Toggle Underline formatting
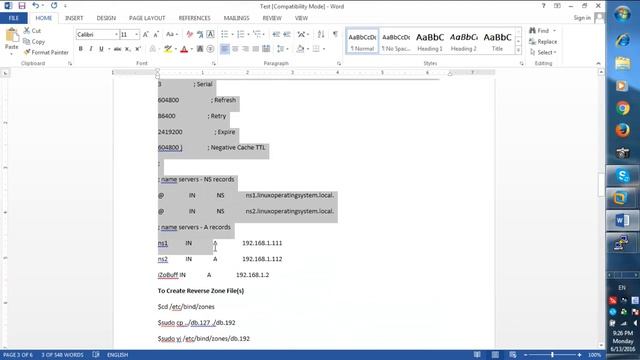This screenshot has height=360, width=640. (x=101, y=49)
